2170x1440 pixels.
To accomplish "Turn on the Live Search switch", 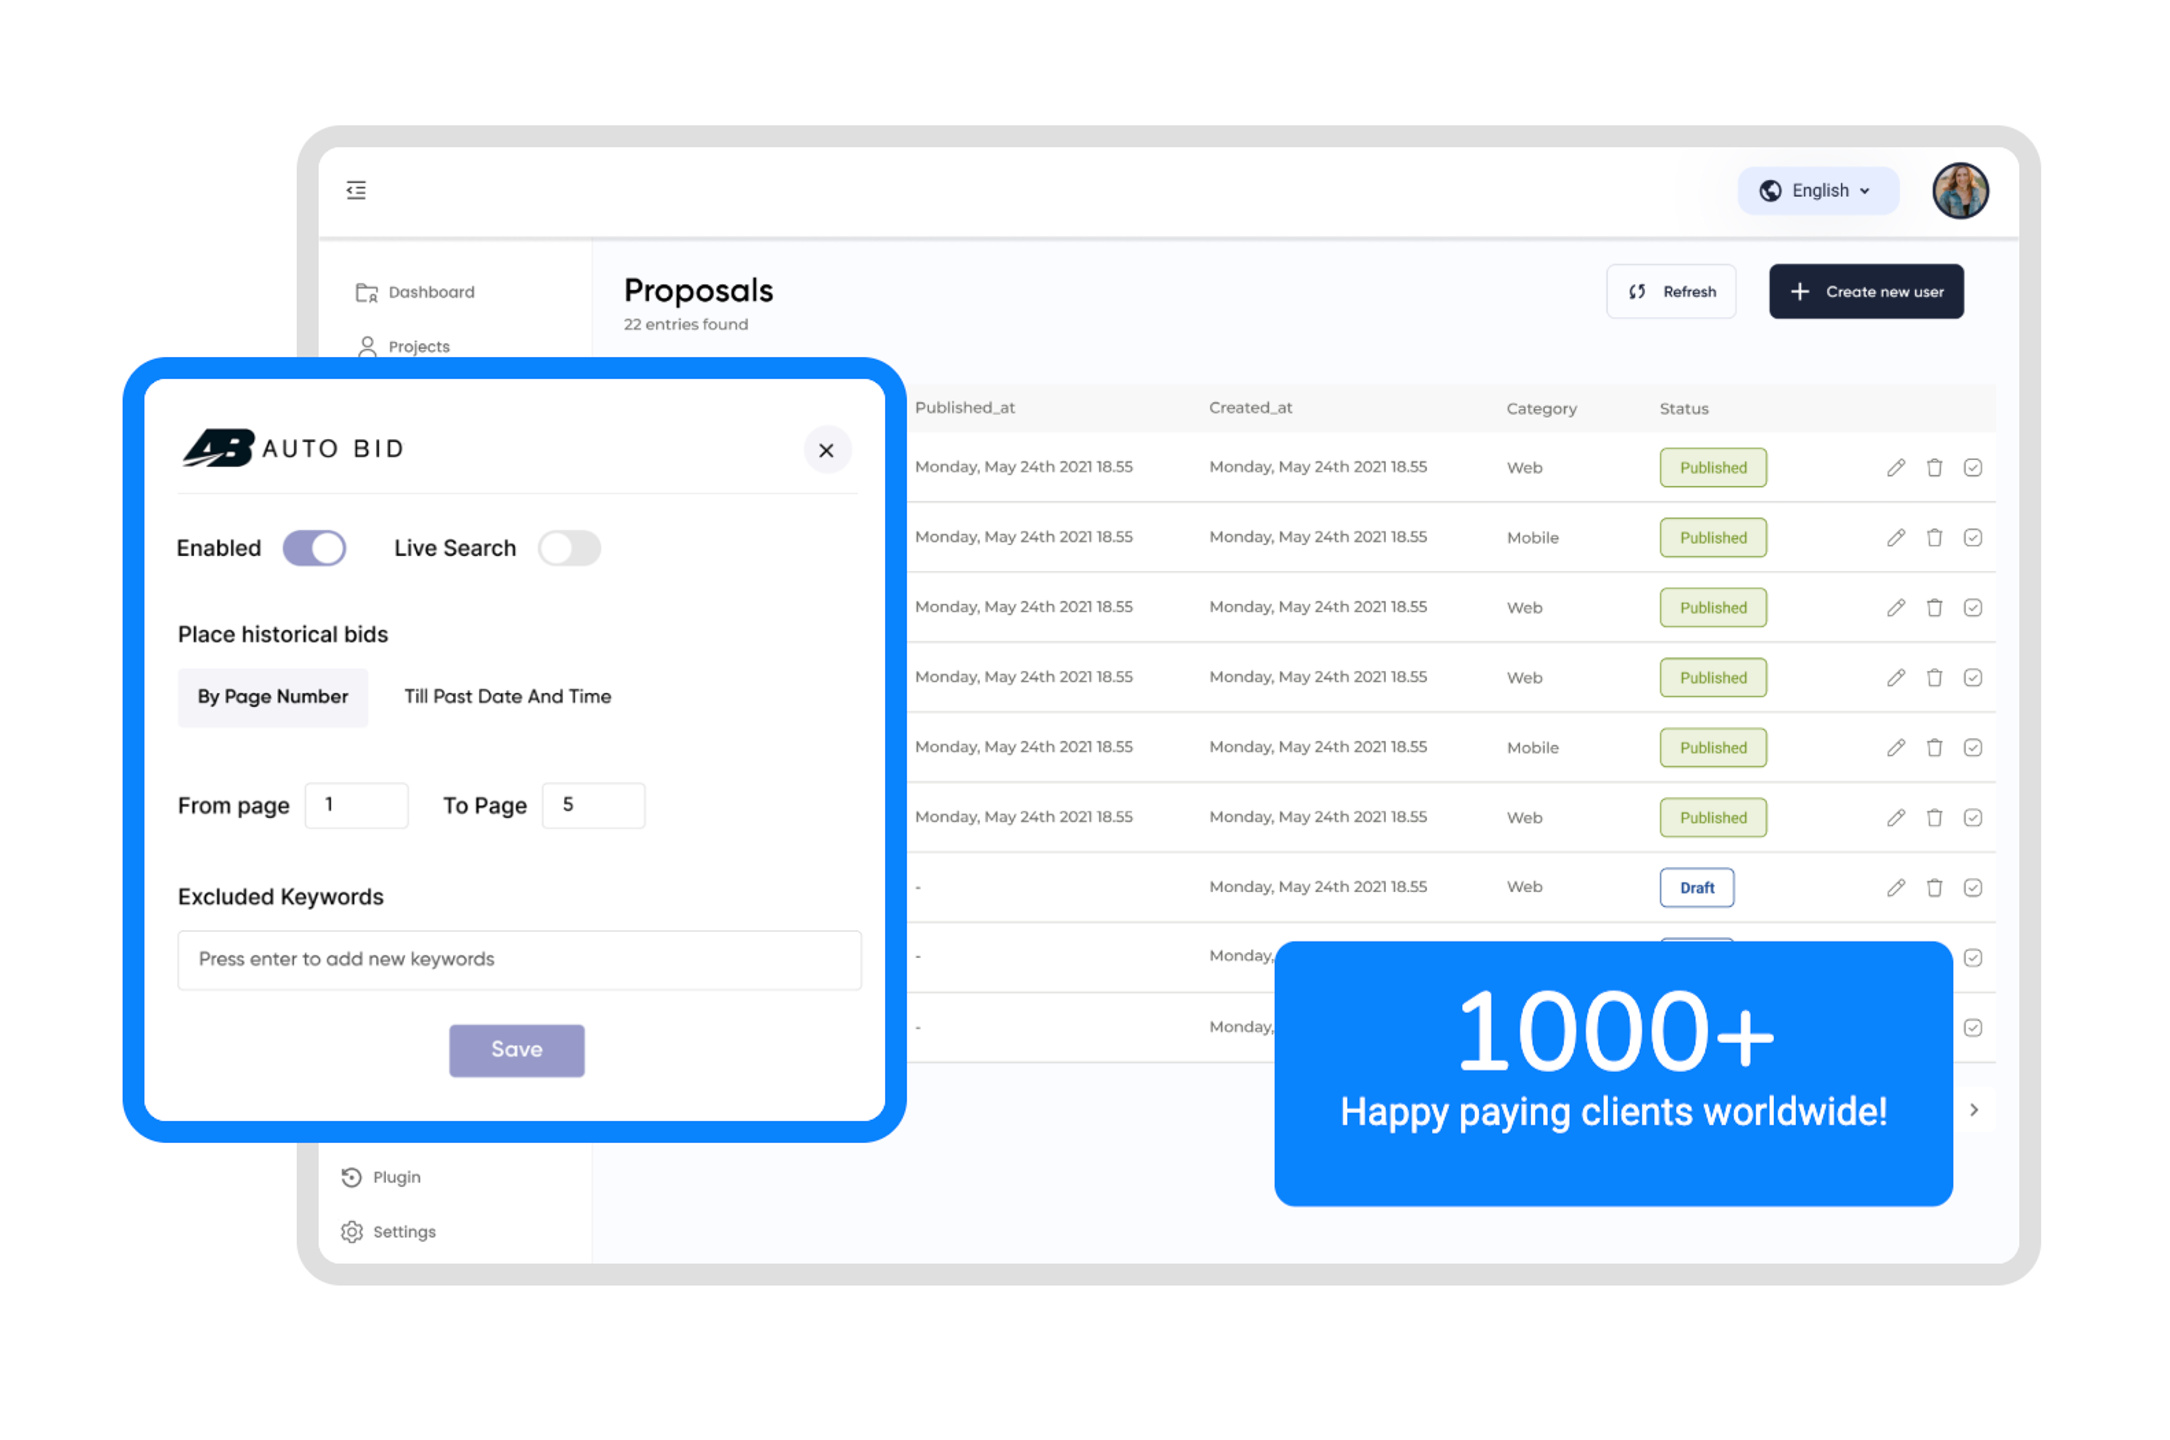I will [x=569, y=548].
